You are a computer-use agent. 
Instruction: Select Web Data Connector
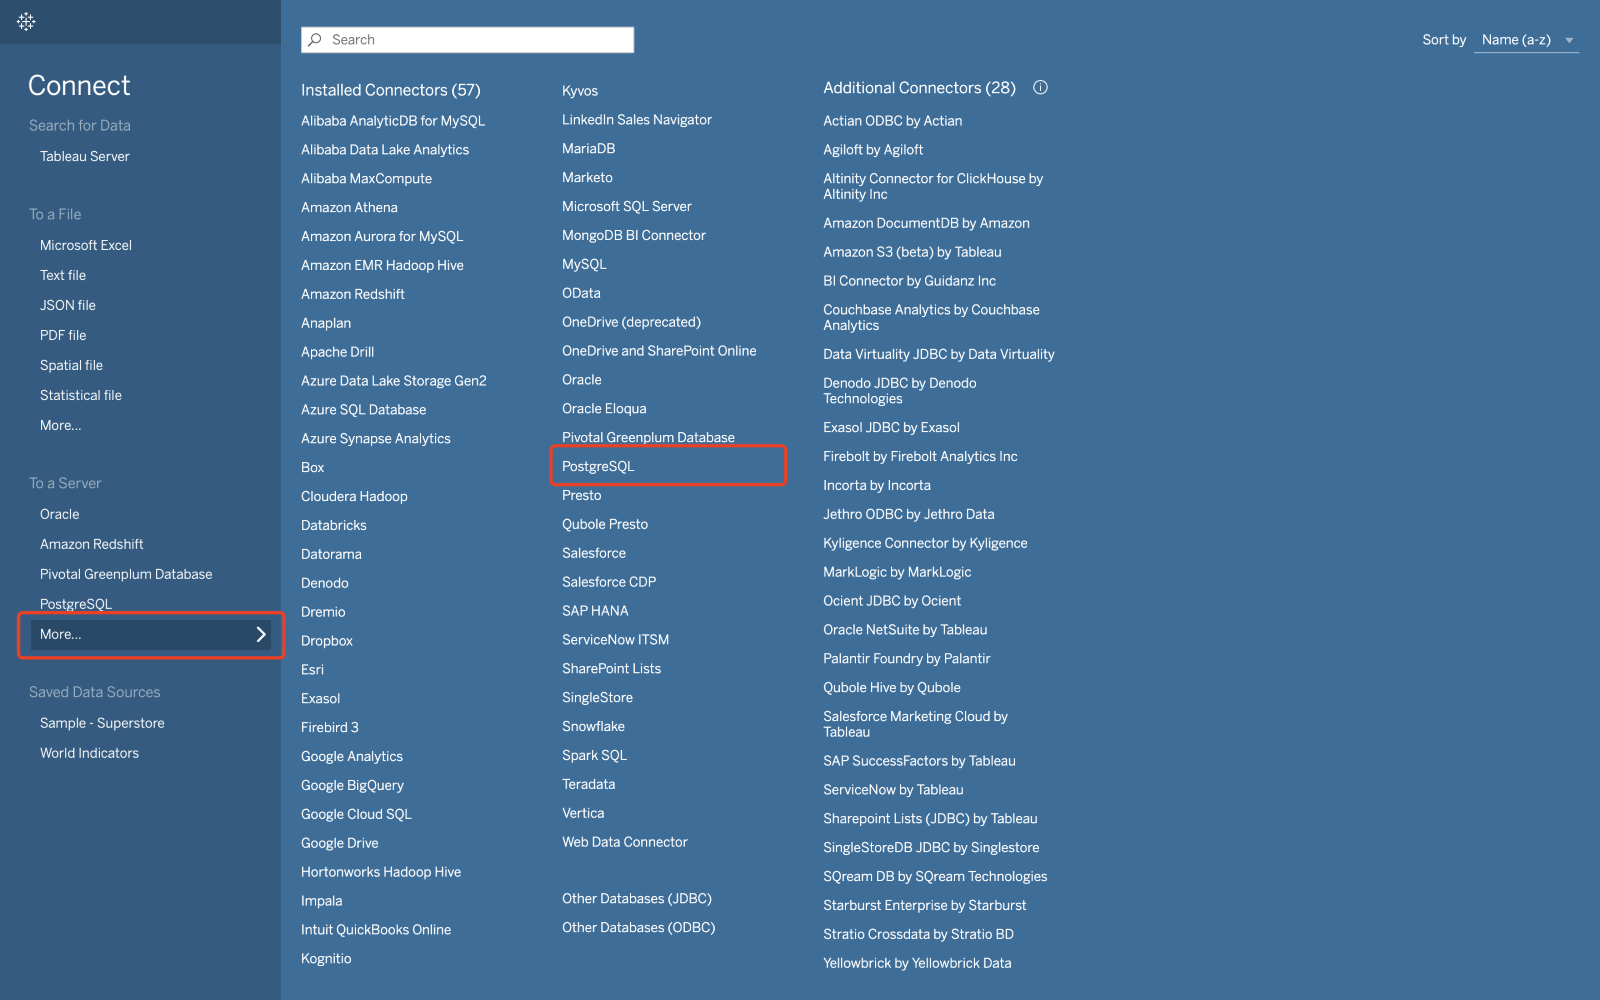point(625,842)
